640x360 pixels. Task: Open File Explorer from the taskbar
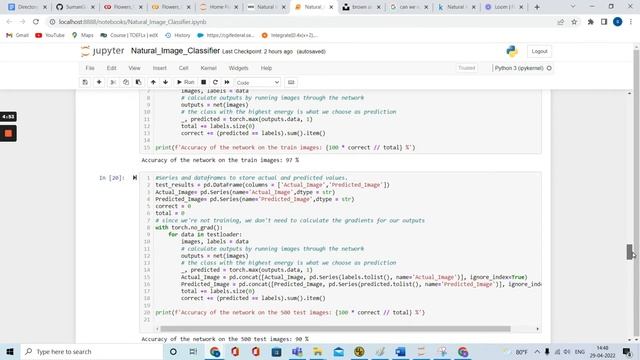[x=318, y=351]
